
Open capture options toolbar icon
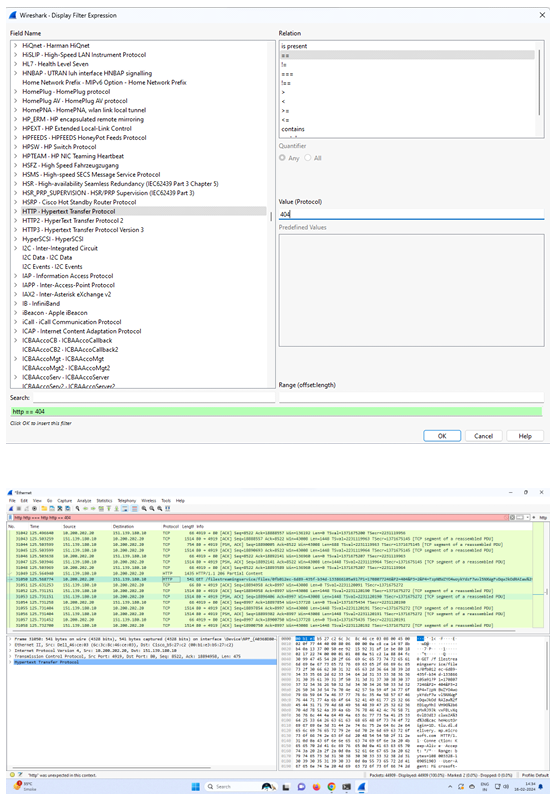pyautogui.click(x=34, y=509)
